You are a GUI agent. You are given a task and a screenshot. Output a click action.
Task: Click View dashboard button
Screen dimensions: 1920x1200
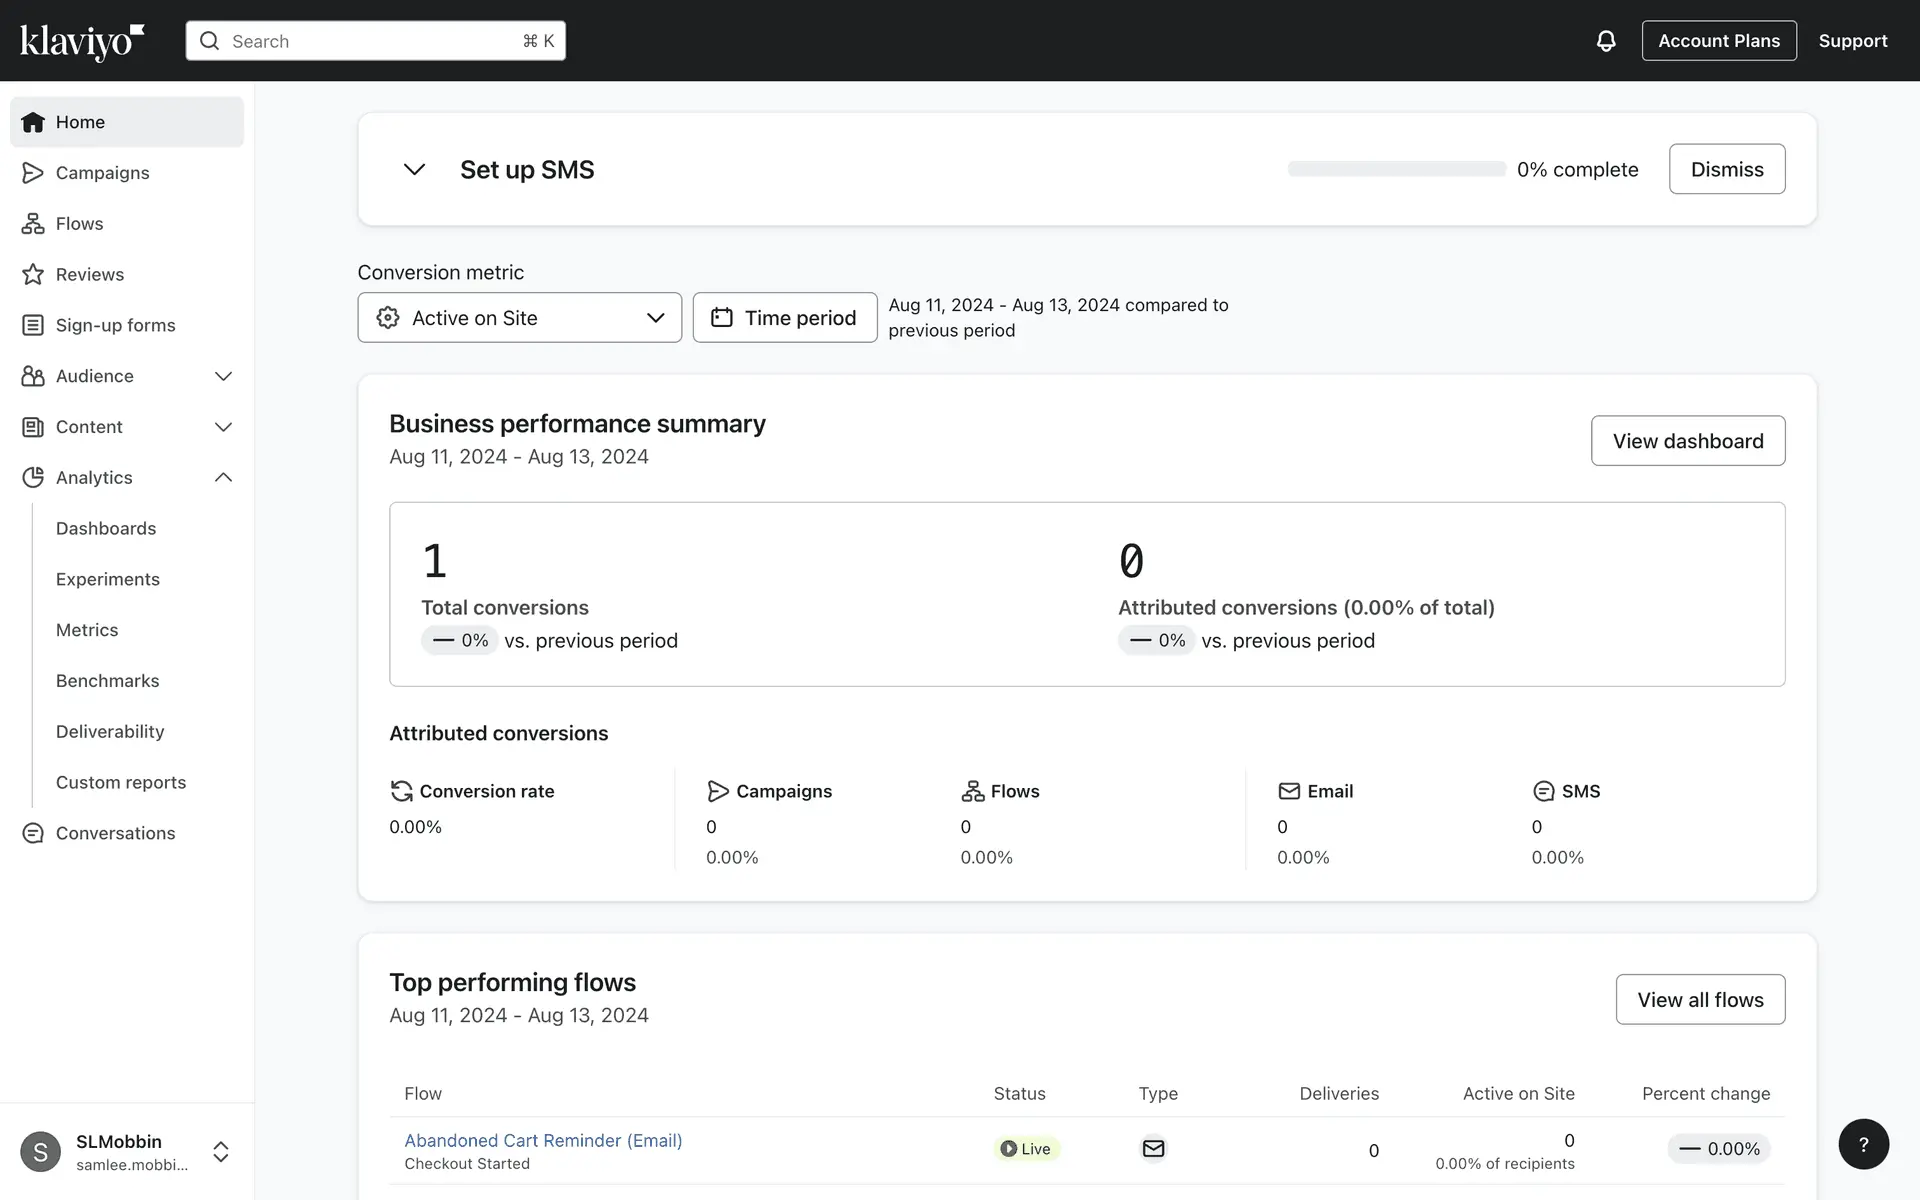(1687, 441)
